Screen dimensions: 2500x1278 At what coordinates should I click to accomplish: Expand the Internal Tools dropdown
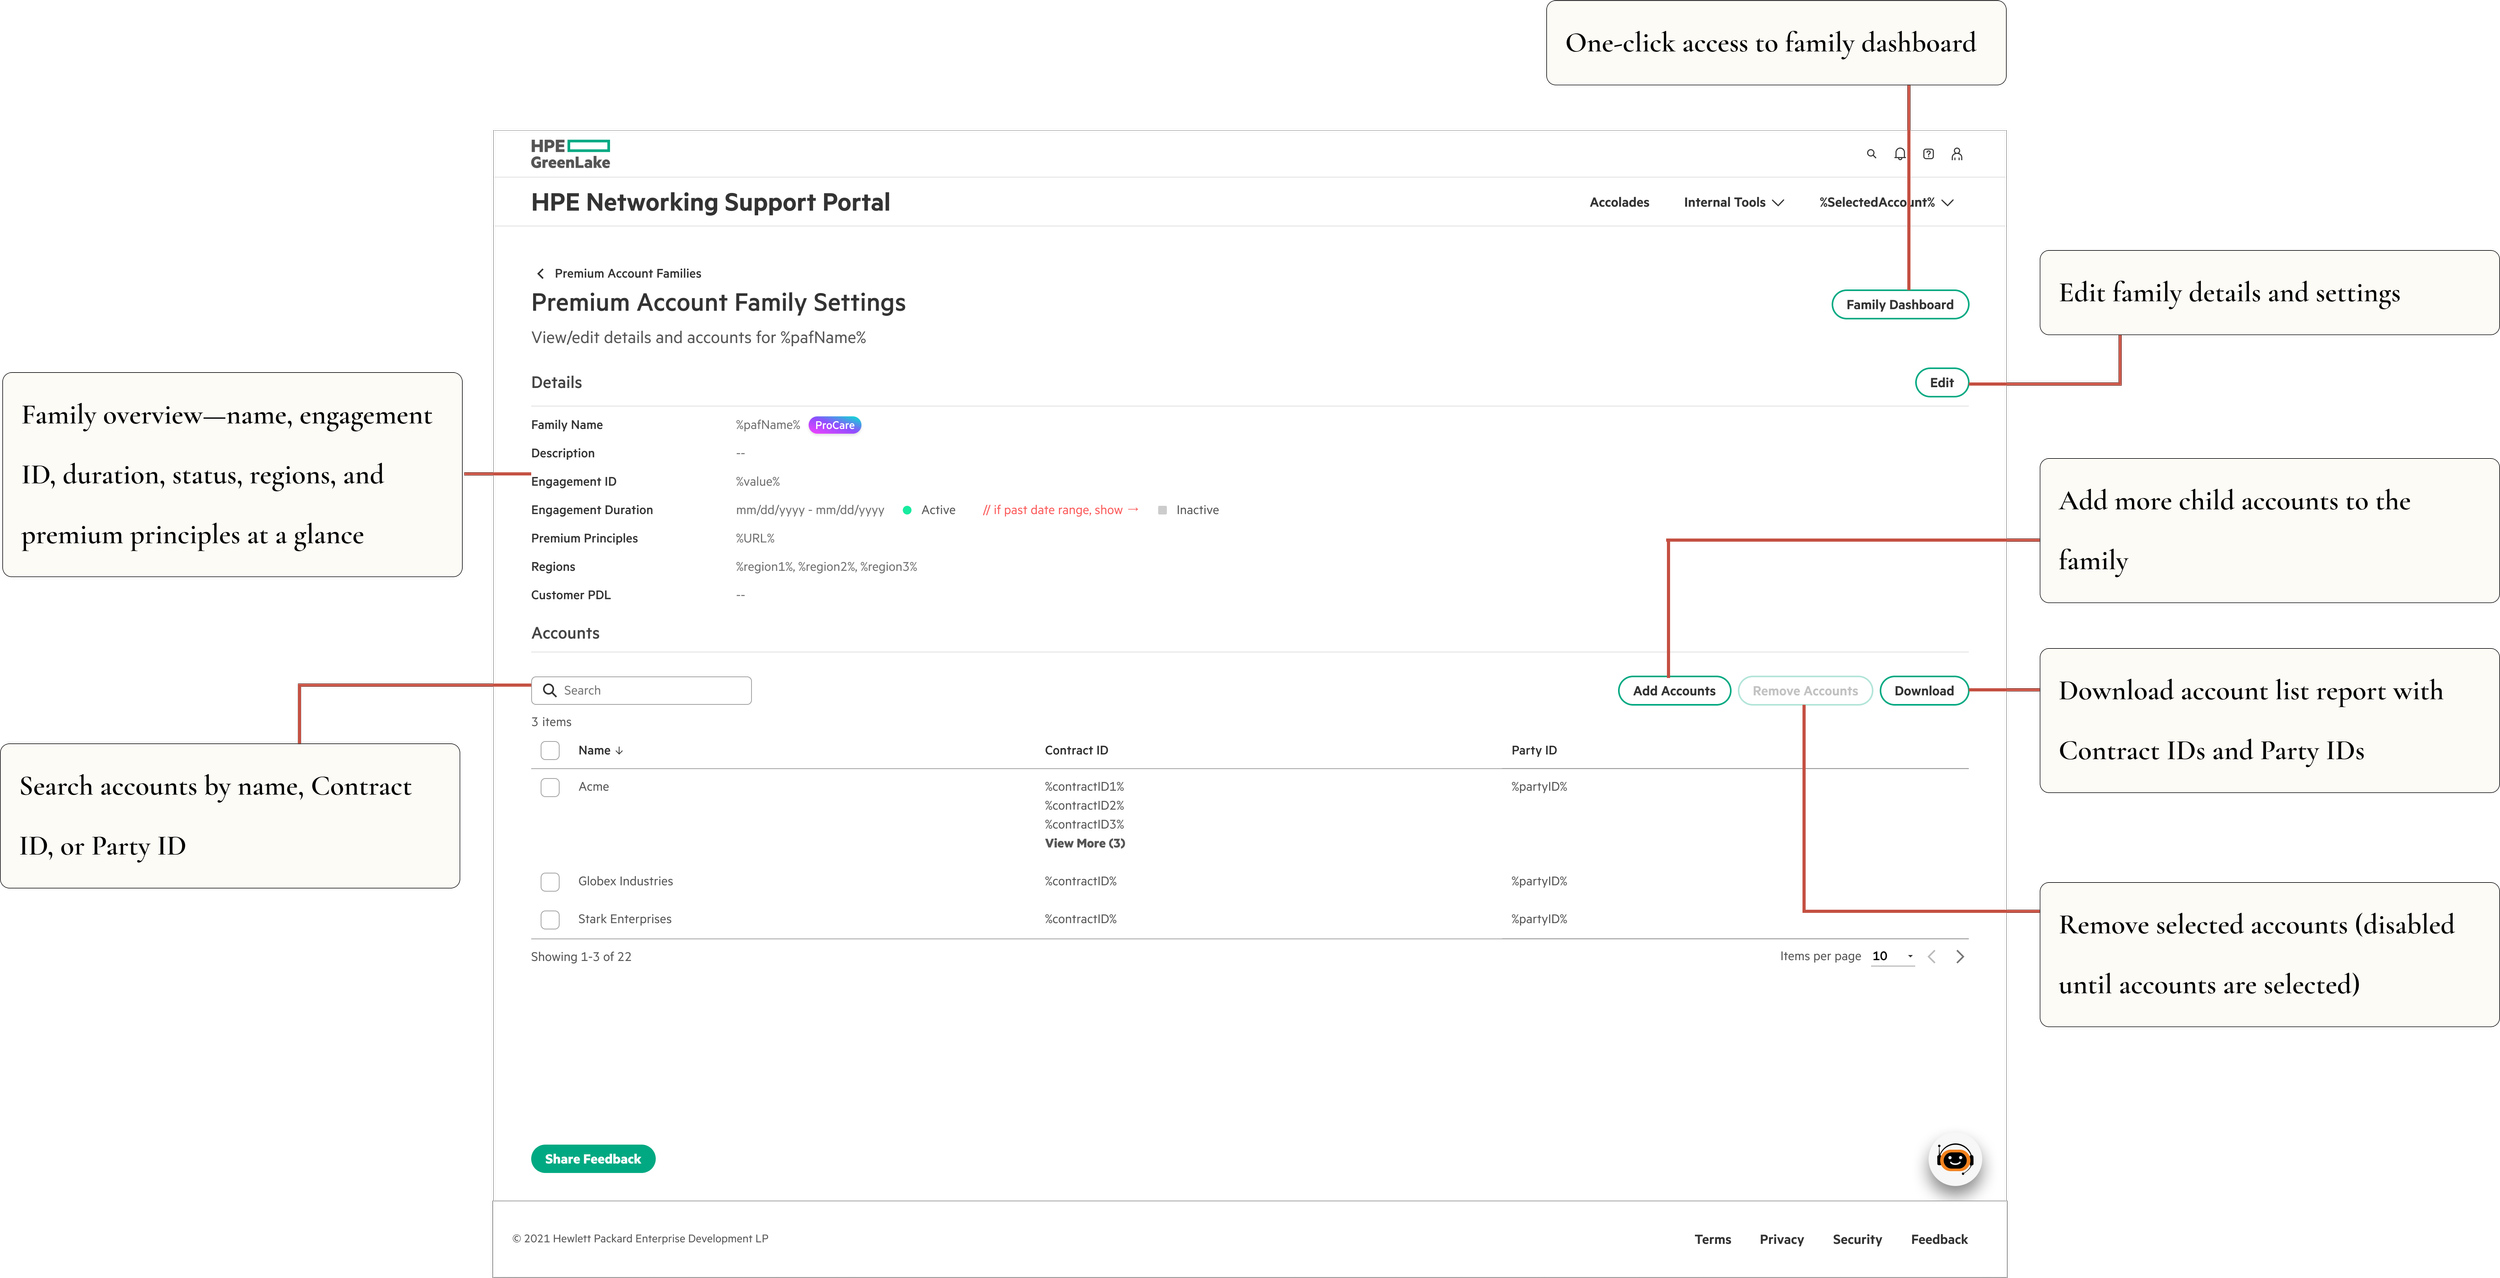coord(1733,203)
